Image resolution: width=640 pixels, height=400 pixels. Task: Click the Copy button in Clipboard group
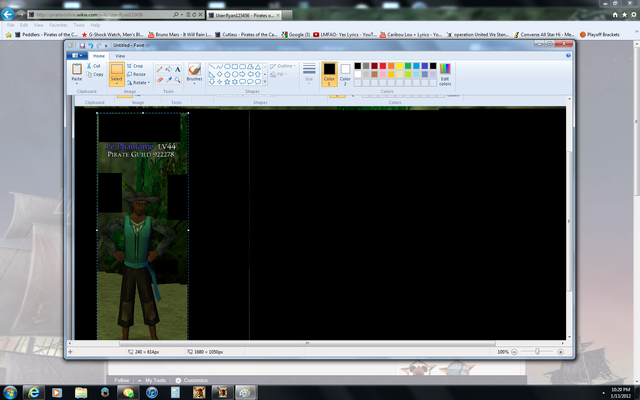(x=95, y=74)
